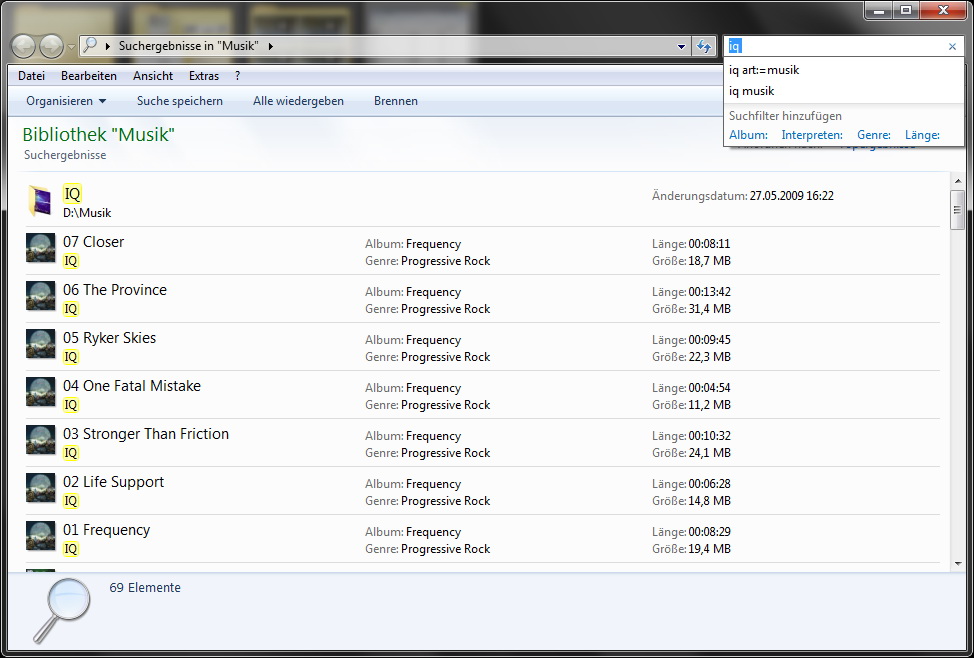
Task: Click the D:\Musik path text
Action: pos(87,213)
